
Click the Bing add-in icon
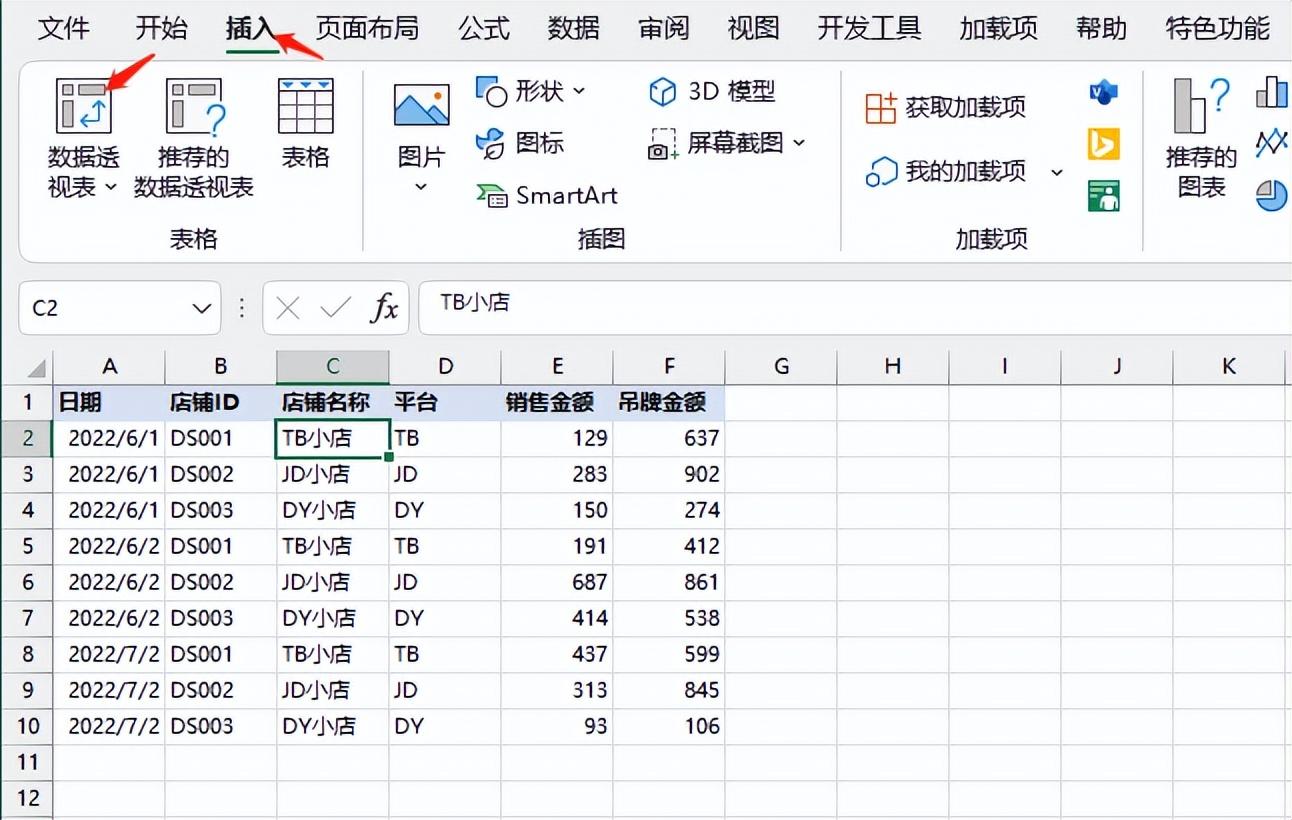point(1103,144)
